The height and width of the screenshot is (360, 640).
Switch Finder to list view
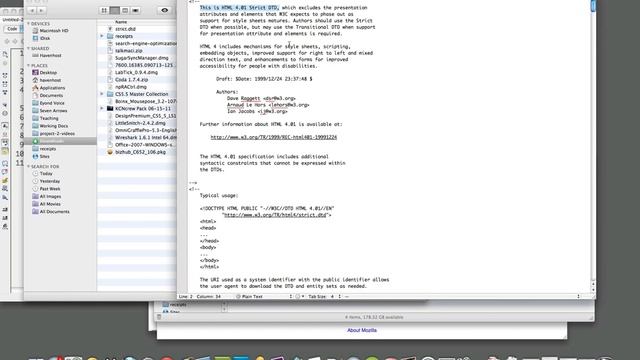pos(115,10)
